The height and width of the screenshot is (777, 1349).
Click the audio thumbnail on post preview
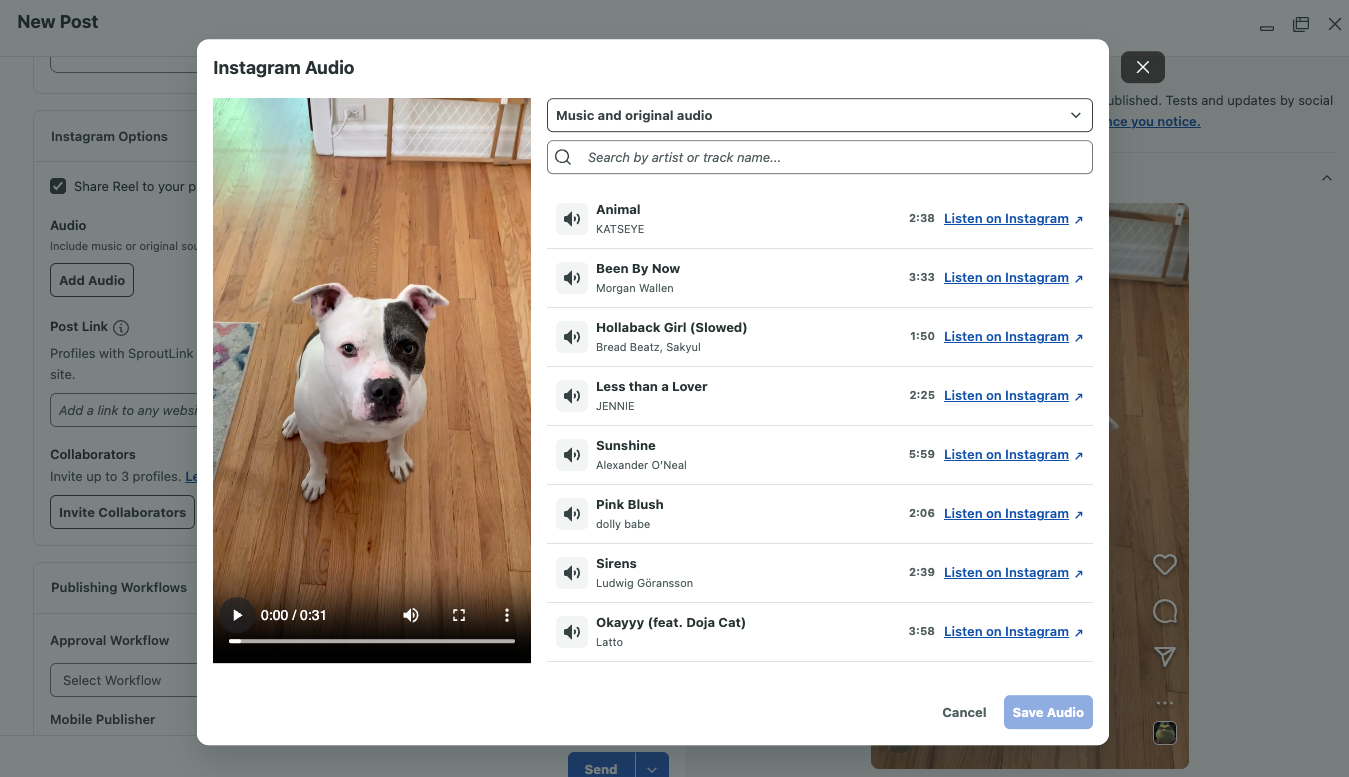coord(1164,733)
